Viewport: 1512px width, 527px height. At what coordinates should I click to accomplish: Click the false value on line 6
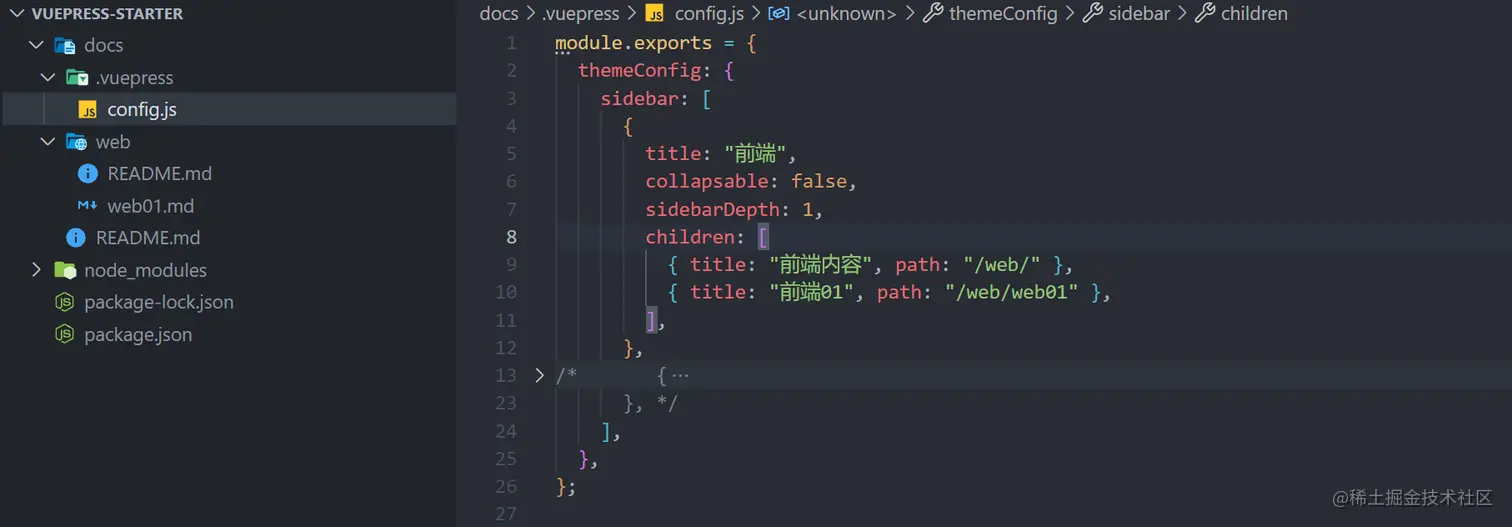(x=819, y=181)
